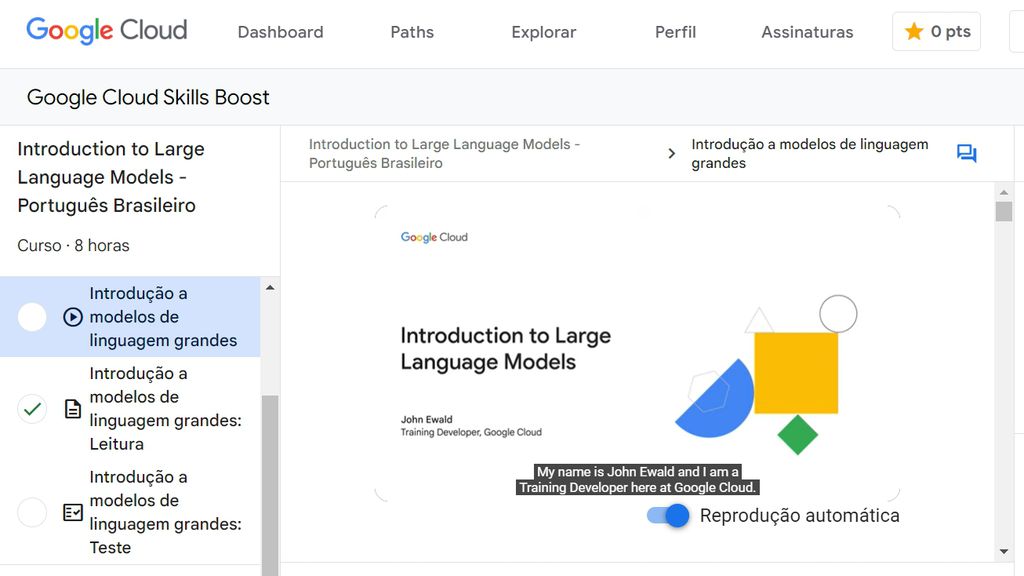1024x576 pixels.
Task: Click the scrollbar down arrow on the video pane
Action: point(1004,550)
